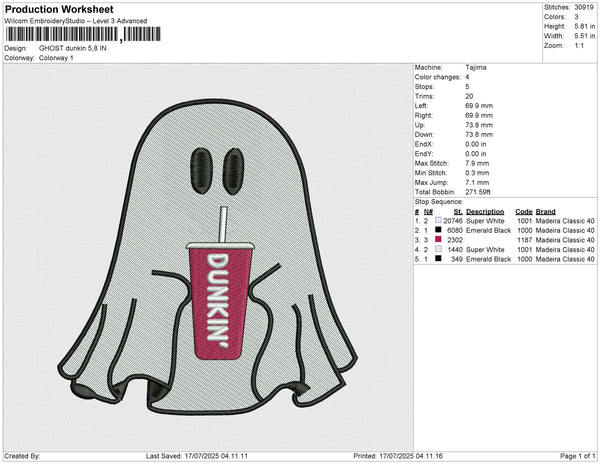The image size is (600, 464).
Task: Click the stitch count 349 in stop 5
Action: tap(457, 259)
